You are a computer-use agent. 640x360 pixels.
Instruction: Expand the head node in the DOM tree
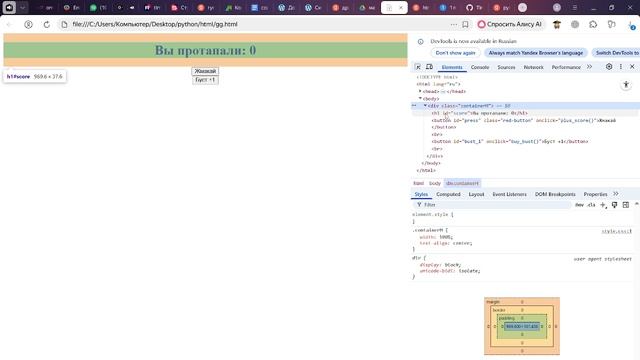pos(420,91)
